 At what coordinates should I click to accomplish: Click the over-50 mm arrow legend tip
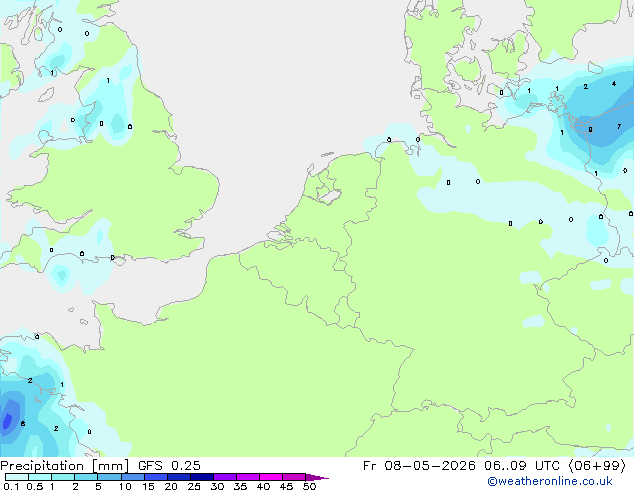click(x=317, y=478)
